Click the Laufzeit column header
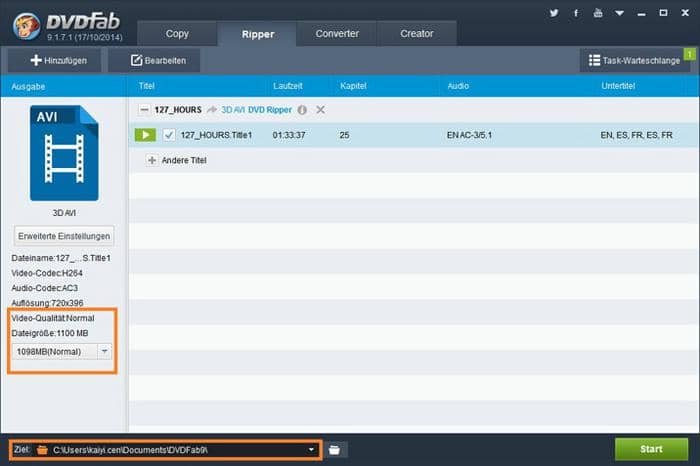The image size is (700, 466). [x=288, y=86]
